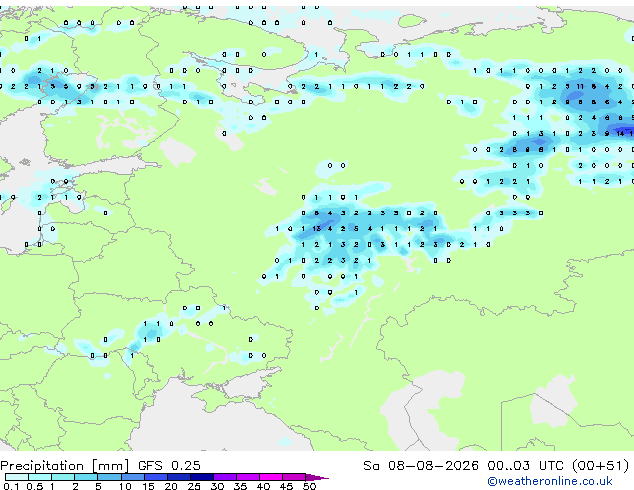Click the 5–10 mm legend swatch

tap(109, 477)
